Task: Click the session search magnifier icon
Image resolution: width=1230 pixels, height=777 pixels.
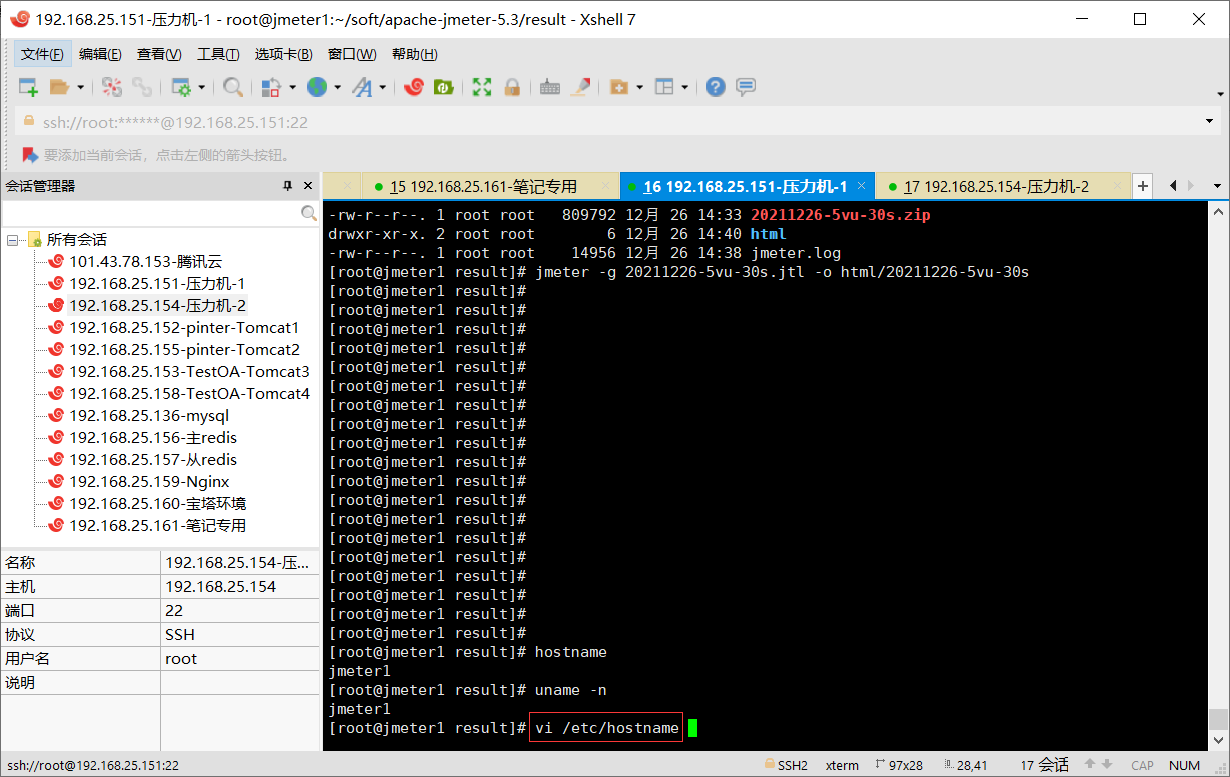Action: click(310, 213)
